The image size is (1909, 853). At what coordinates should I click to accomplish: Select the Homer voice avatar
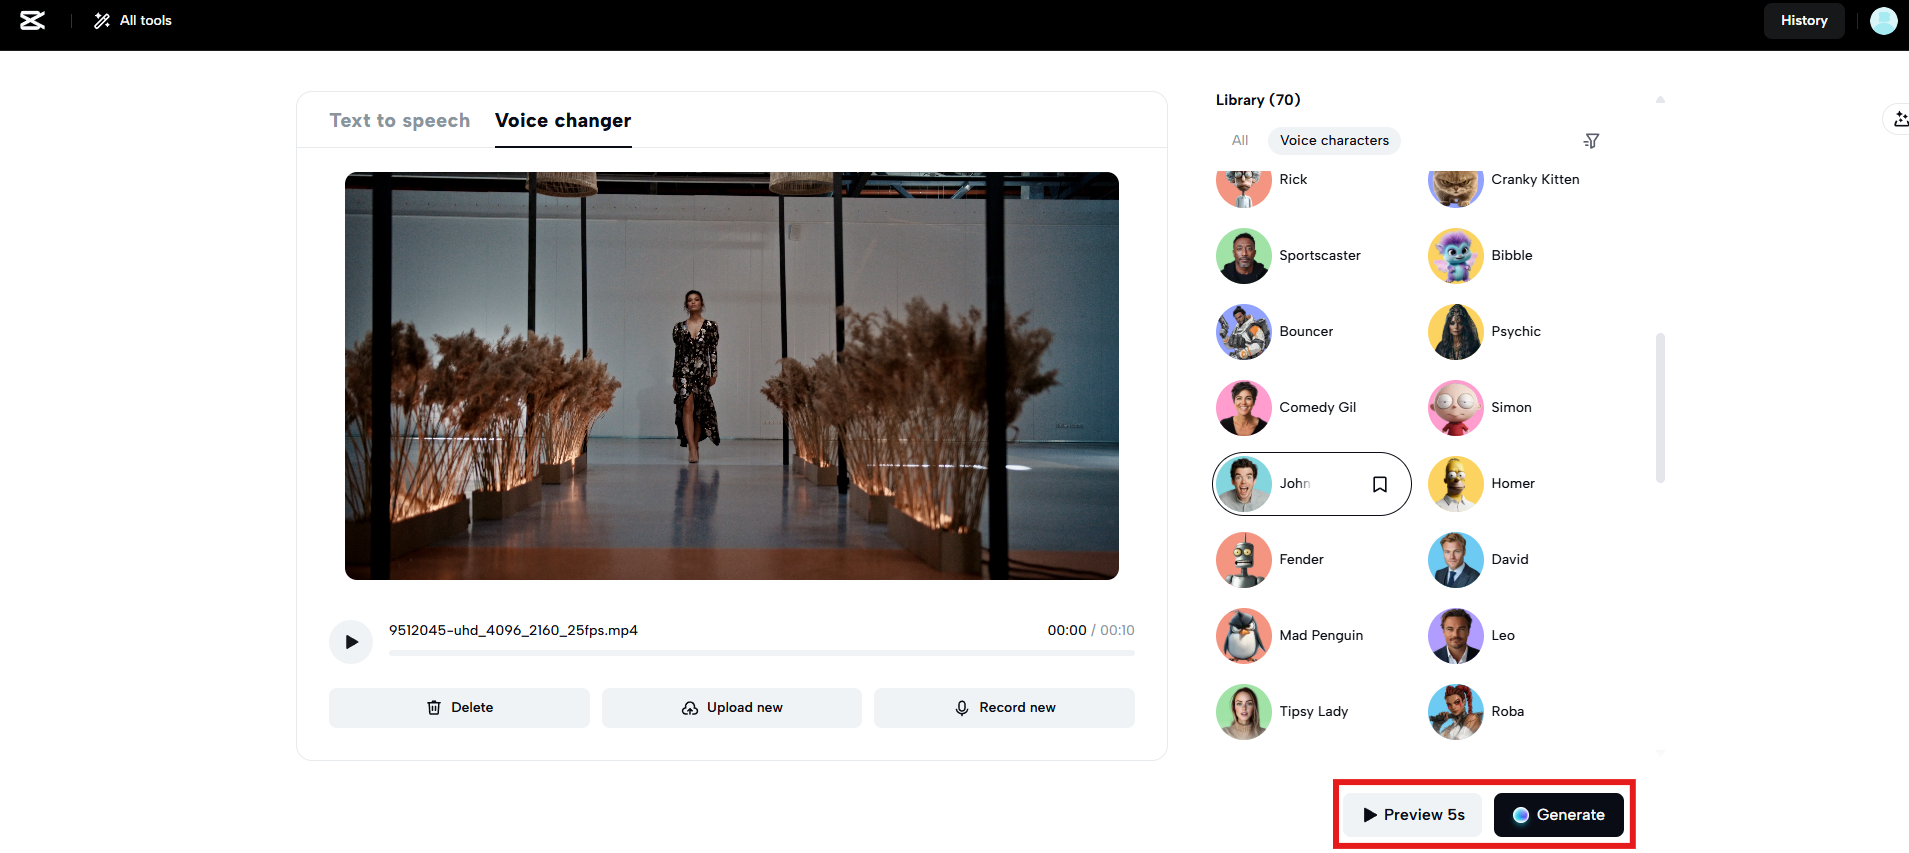pos(1456,484)
